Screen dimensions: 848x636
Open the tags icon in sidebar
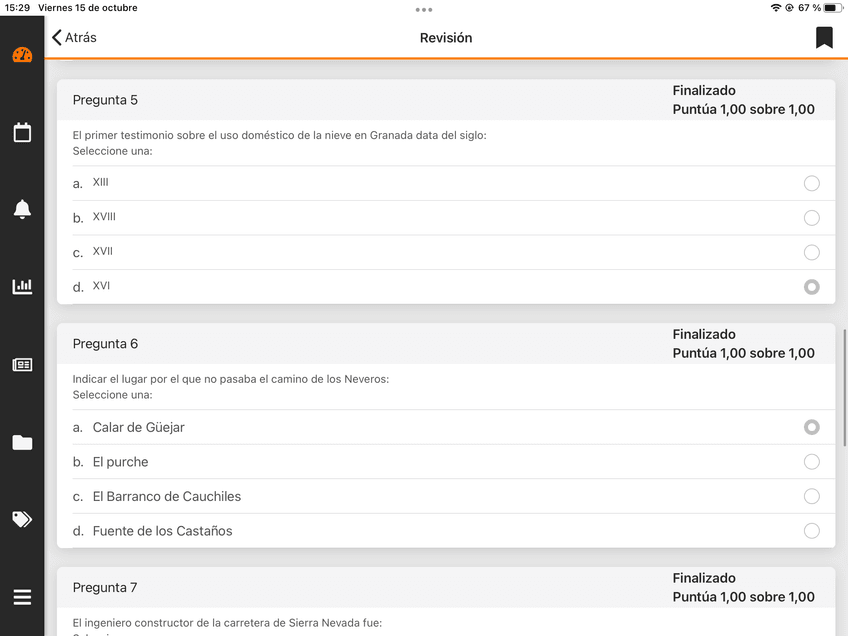22,519
